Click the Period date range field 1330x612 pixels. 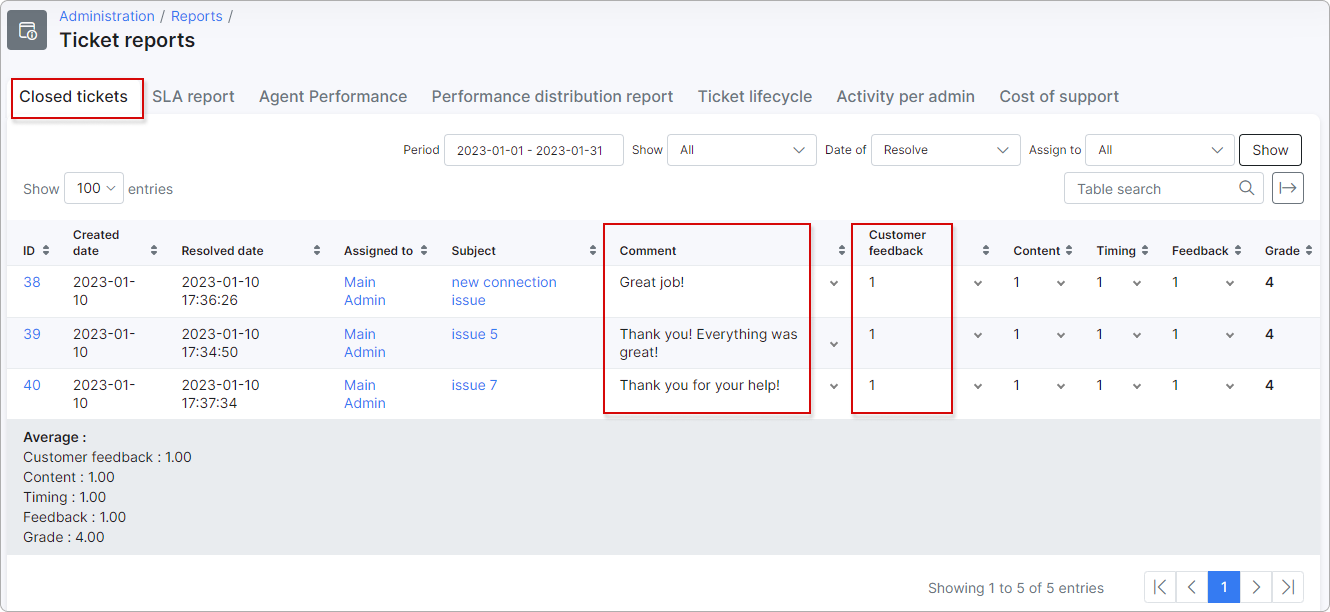point(533,149)
